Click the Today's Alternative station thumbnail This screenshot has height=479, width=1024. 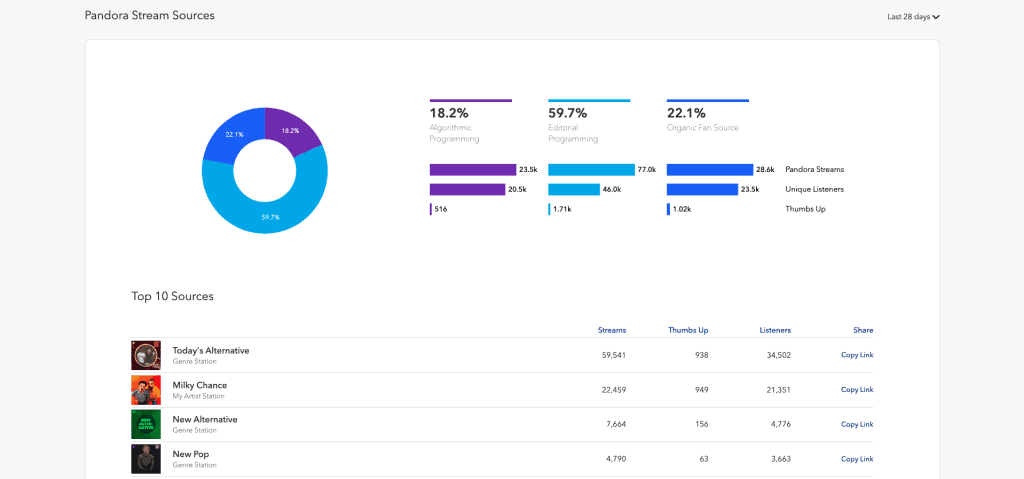(x=146, y=355)
